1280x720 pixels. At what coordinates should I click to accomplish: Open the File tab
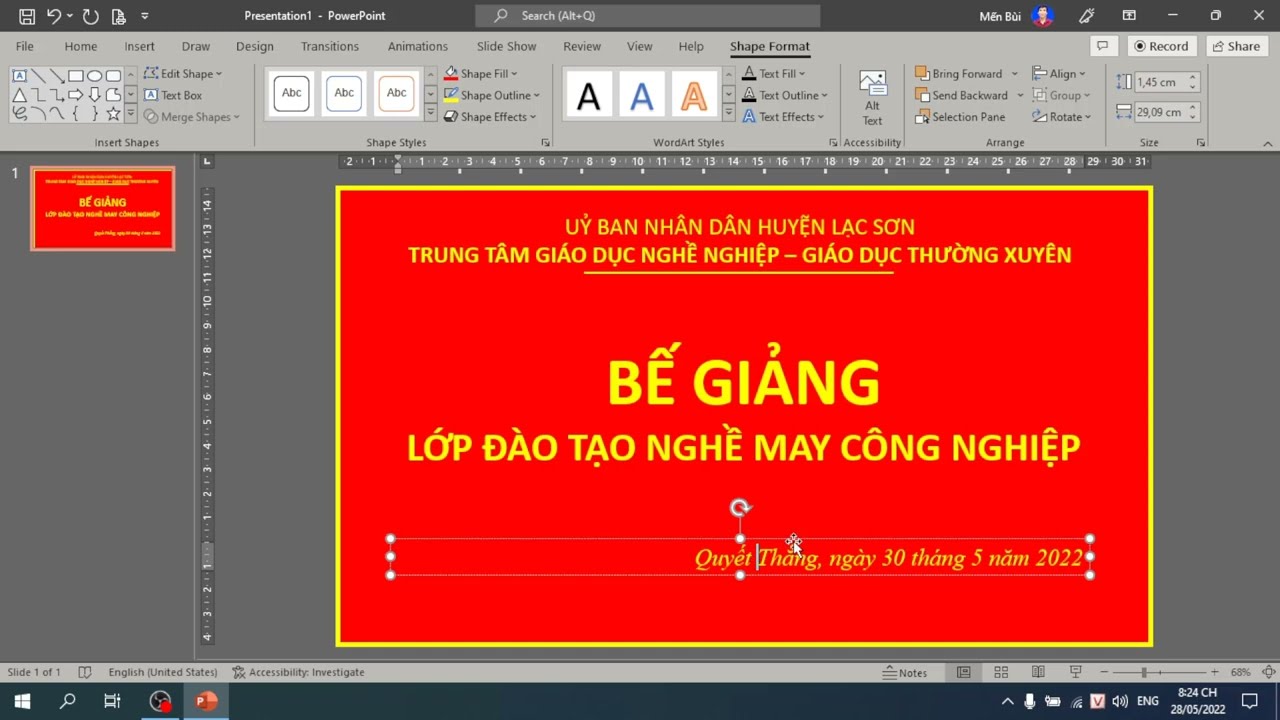coord(25,46)
